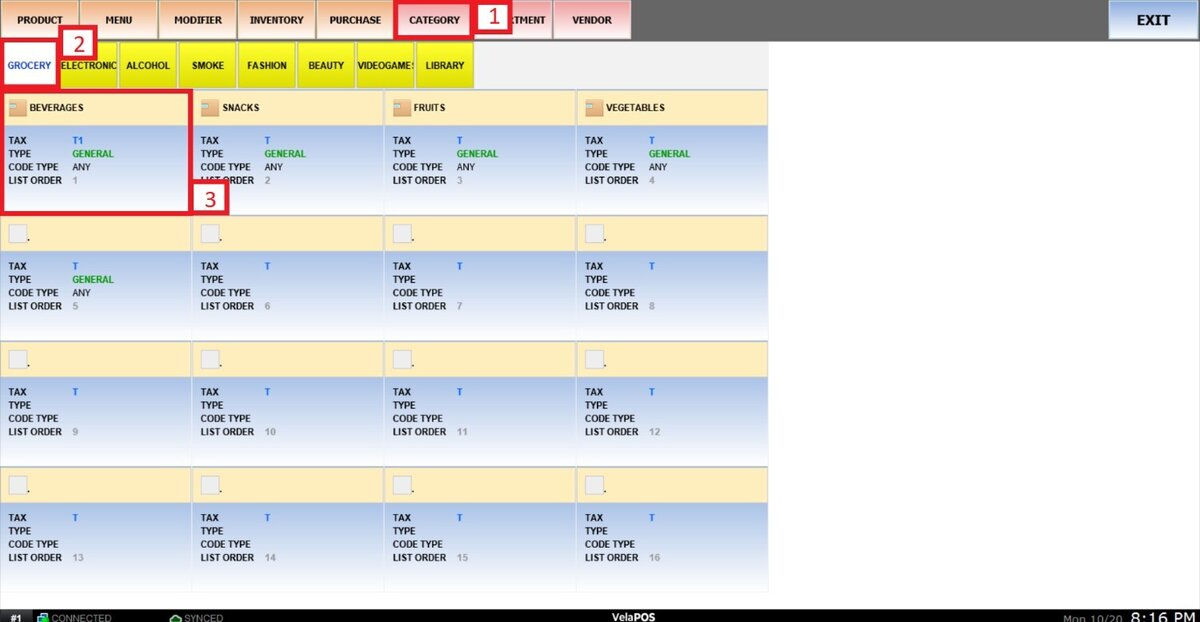Click the blank icon of the list order 8 card
Image resolution: width=1200 pixels, height=622 pixels.
click(594, 233)
